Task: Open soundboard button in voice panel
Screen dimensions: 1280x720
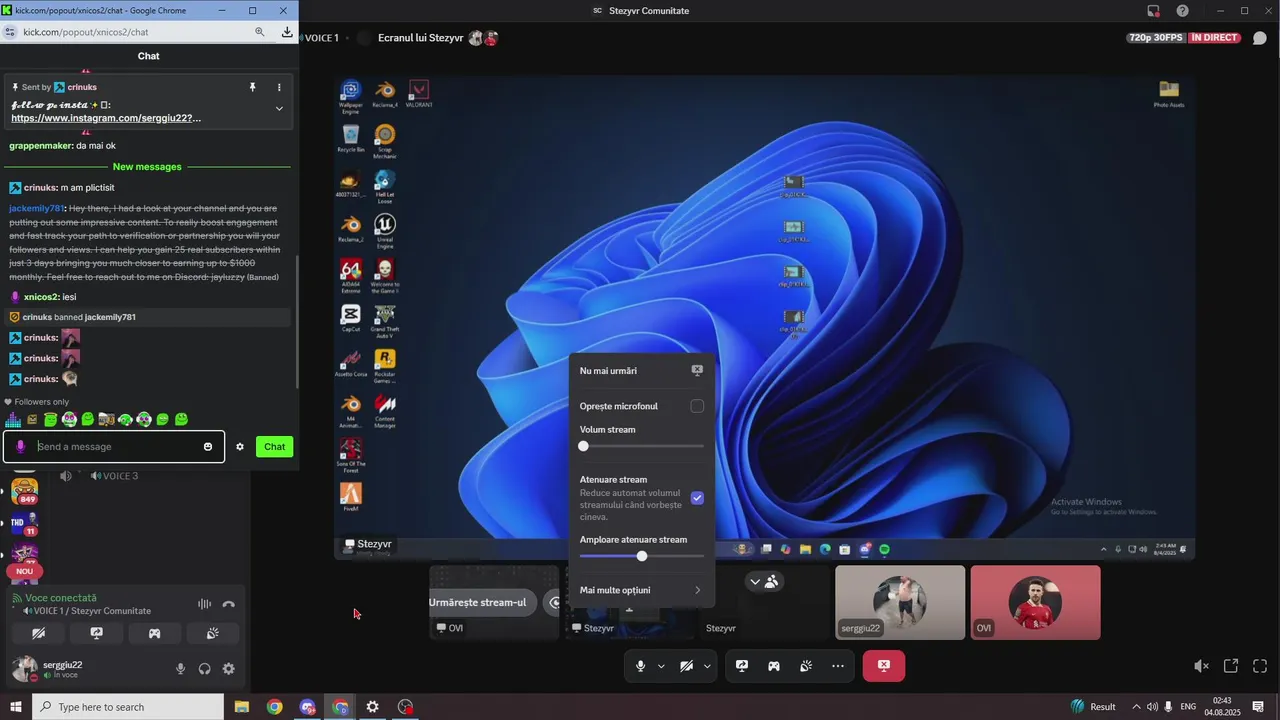Action: coord(213,633)
